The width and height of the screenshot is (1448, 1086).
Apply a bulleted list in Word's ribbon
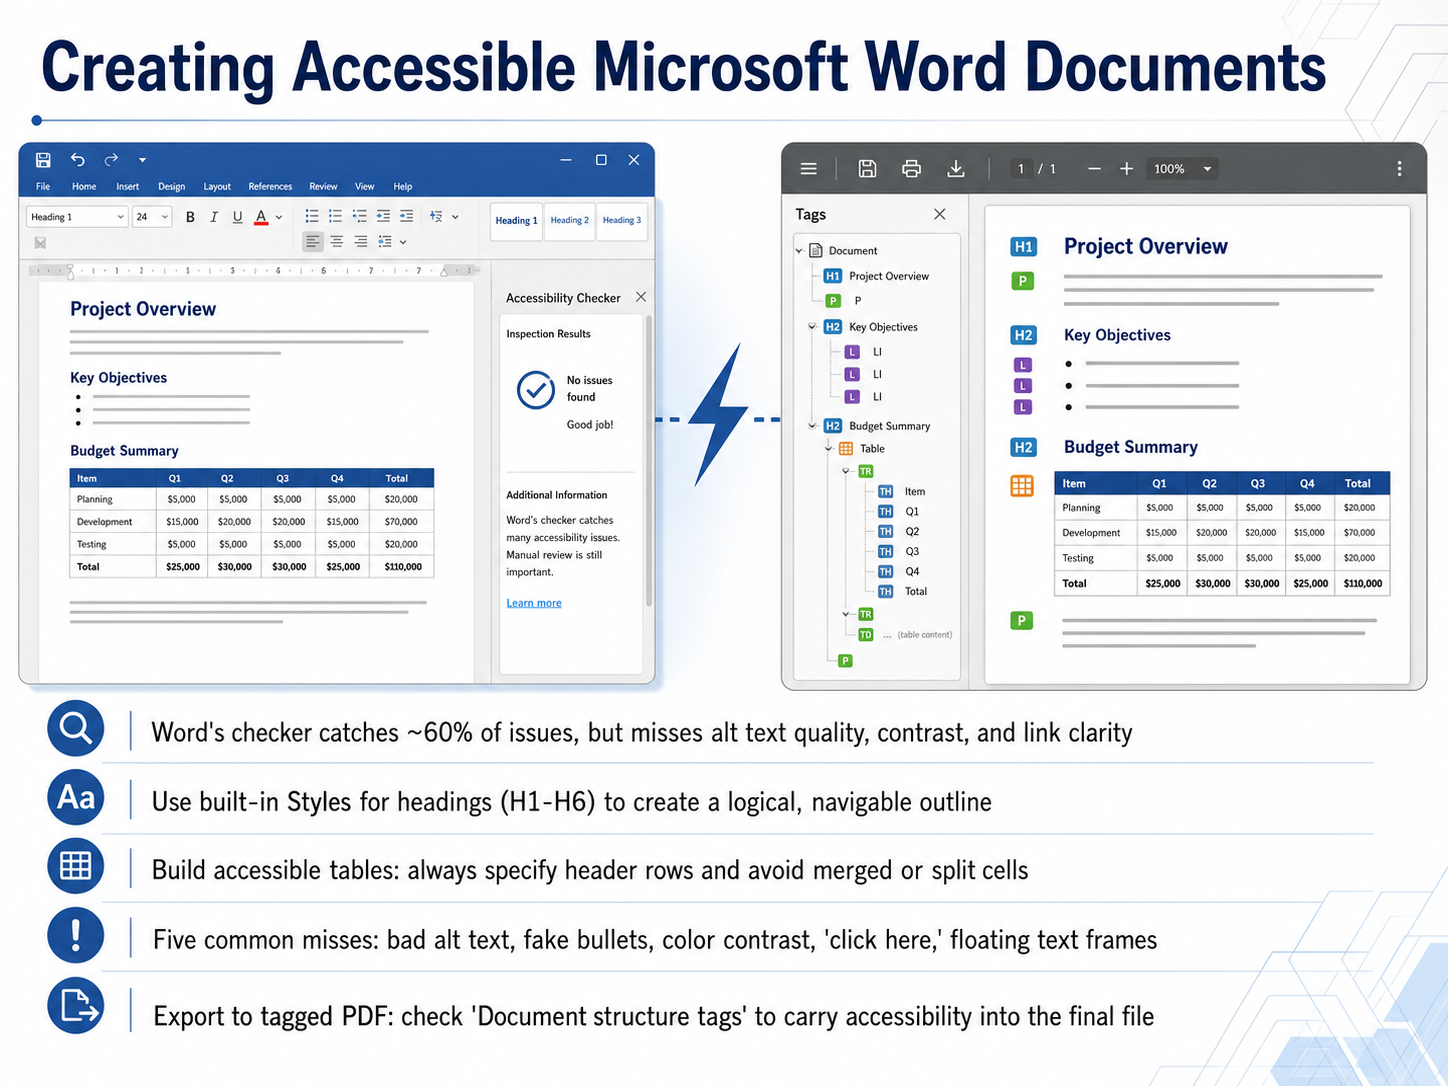[x=312, y=216]
